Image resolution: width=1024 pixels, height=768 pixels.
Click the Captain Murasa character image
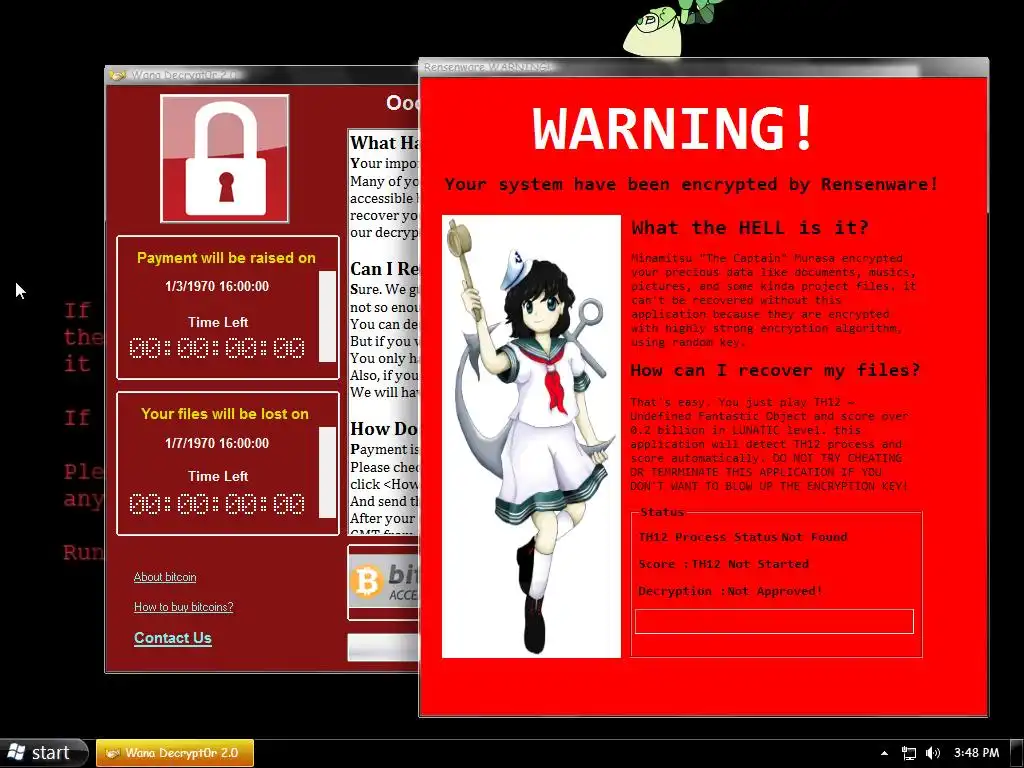(531, 436)
